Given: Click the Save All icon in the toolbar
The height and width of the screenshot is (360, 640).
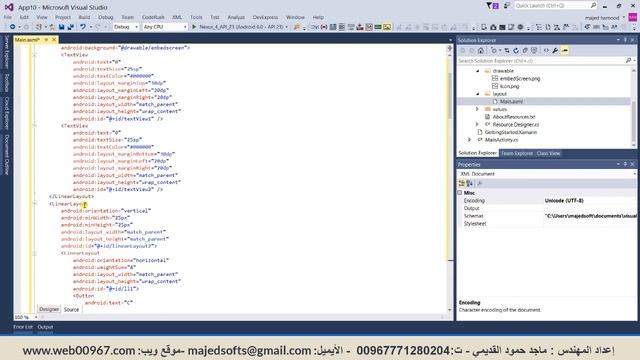Looking at the screenshot, I should point(70,27).
